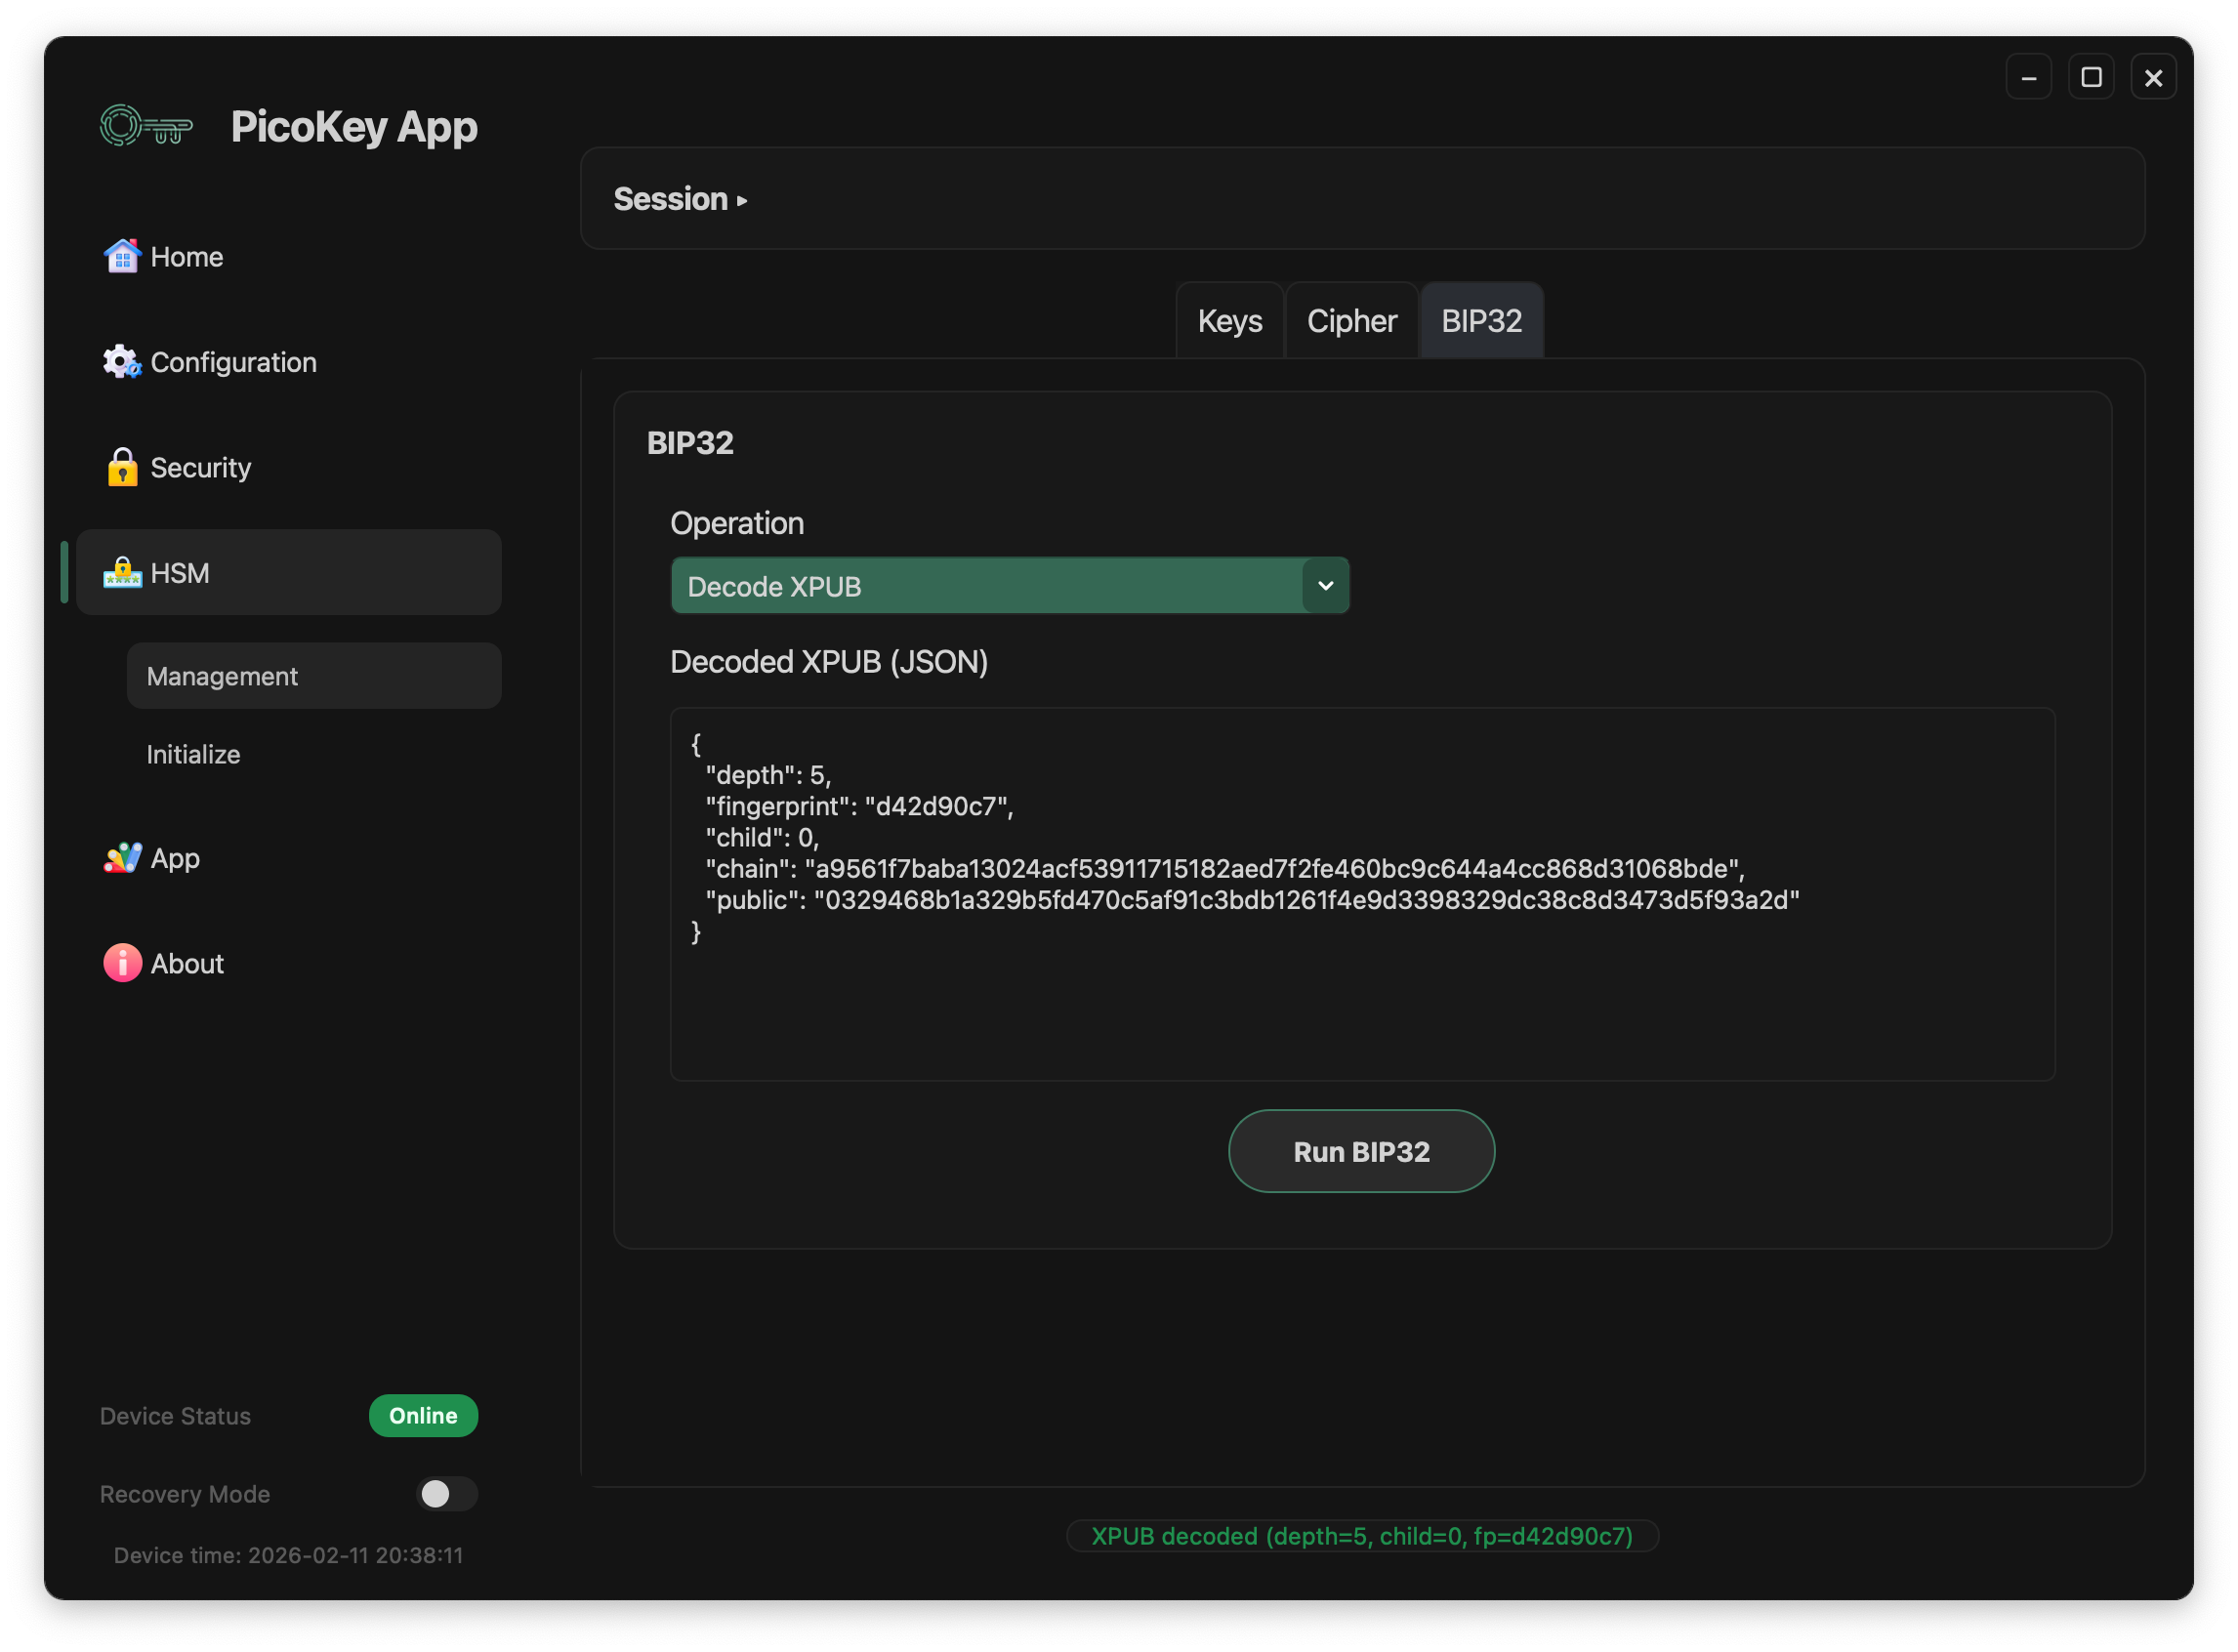This screenshot has height=1652, width=2238.
Task: Open the Keys tab
Action: 1229,320
